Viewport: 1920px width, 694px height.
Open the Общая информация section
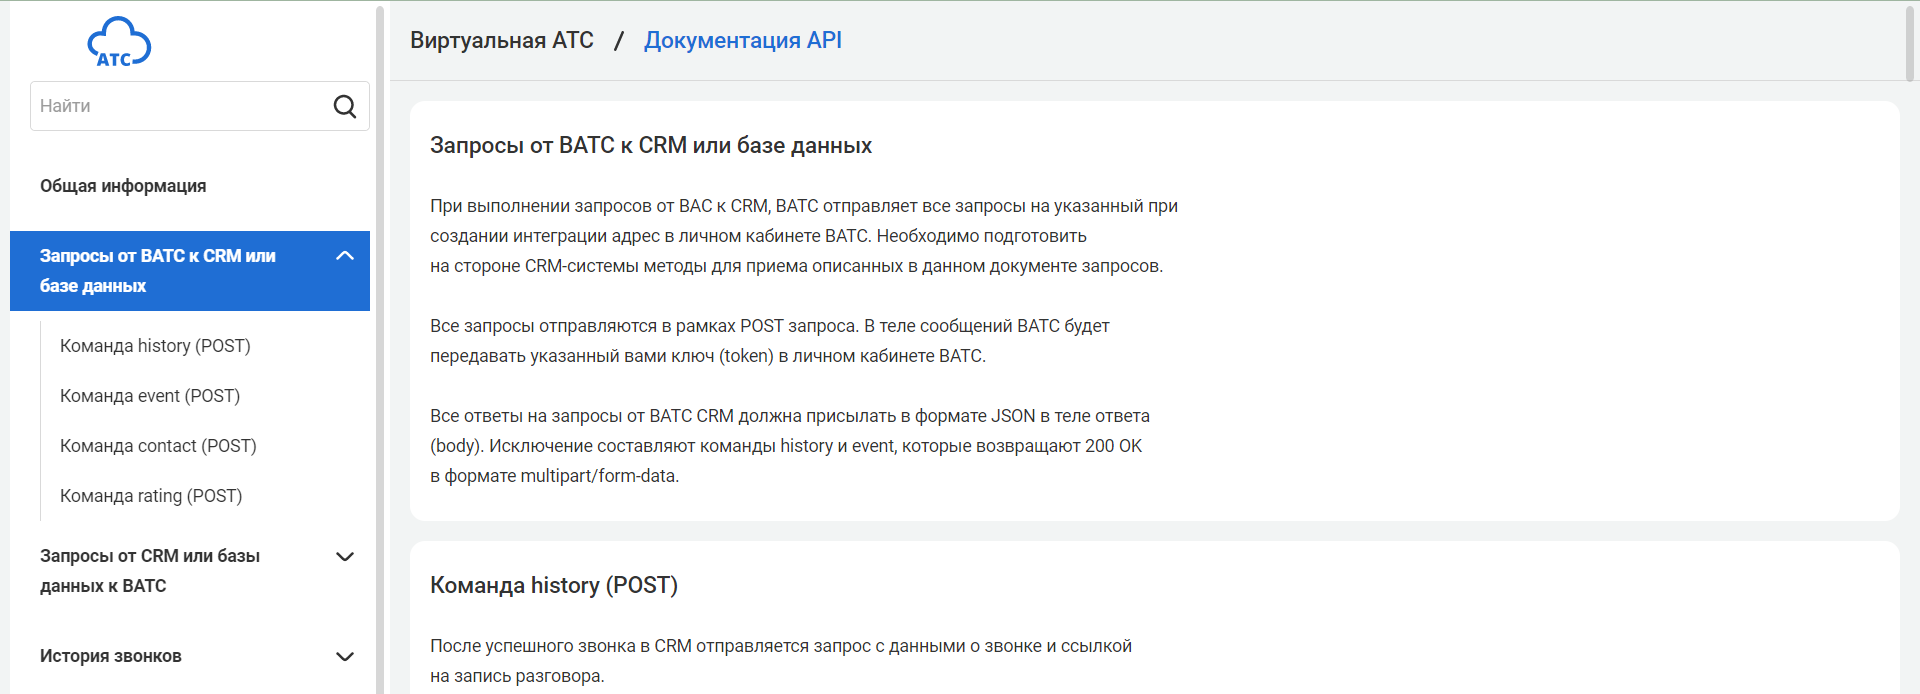(x=123, y=186)
